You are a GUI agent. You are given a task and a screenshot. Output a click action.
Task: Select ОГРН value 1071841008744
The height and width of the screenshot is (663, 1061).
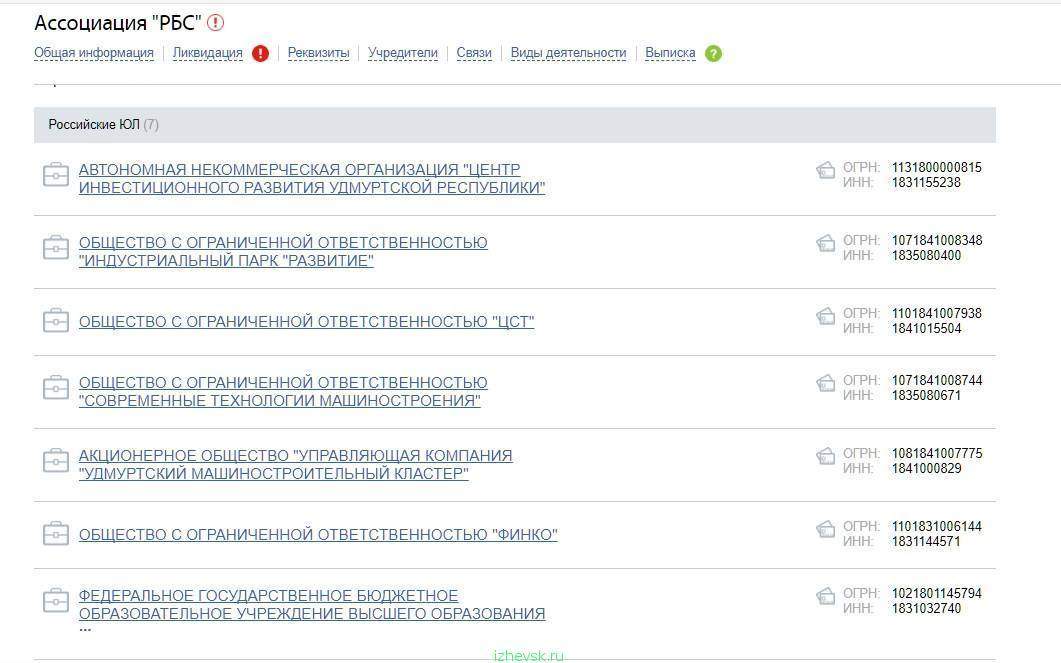click(x=937, y=380)
